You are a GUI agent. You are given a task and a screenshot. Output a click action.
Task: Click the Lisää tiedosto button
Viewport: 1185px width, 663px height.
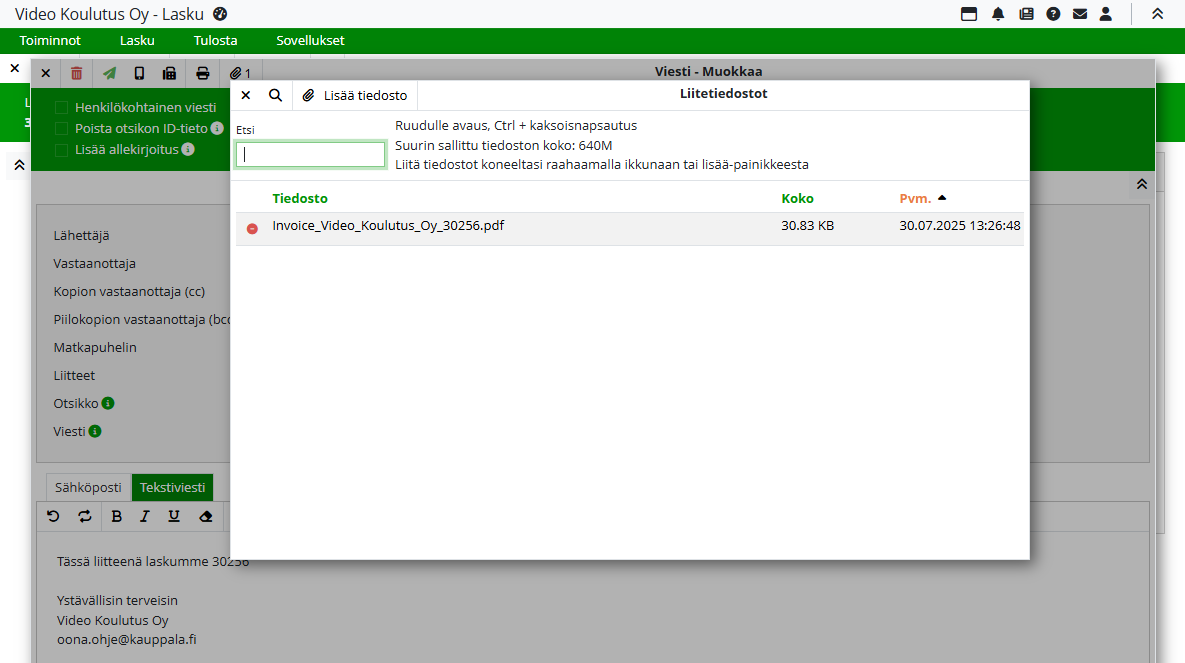355,95
